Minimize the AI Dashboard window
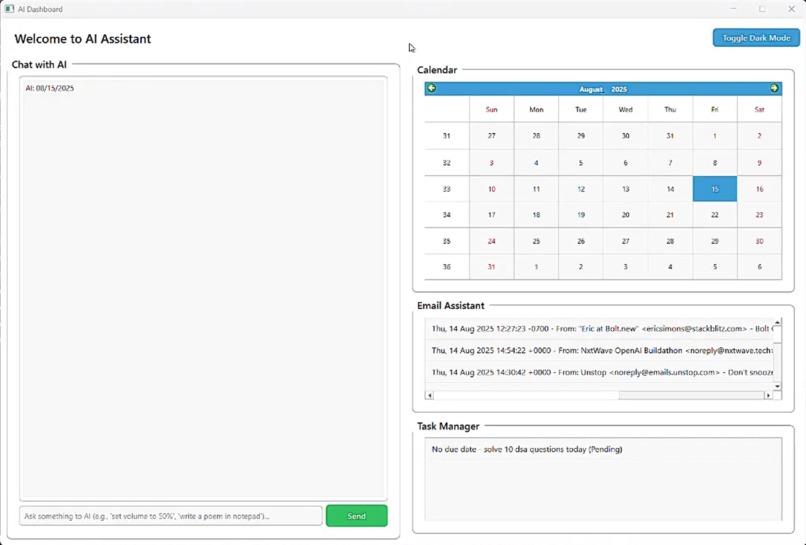 click(734, 9)
